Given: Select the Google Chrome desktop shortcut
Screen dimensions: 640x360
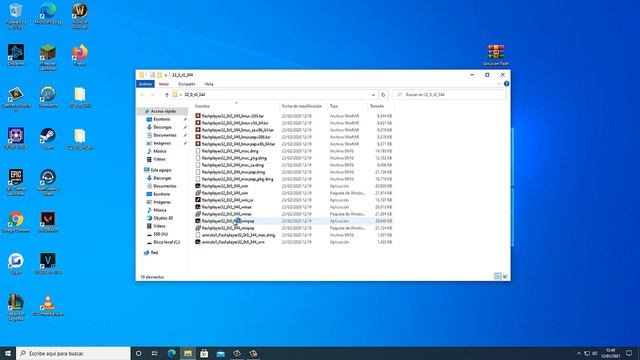Looking at the screenshot, I should [x=16, y=222].
